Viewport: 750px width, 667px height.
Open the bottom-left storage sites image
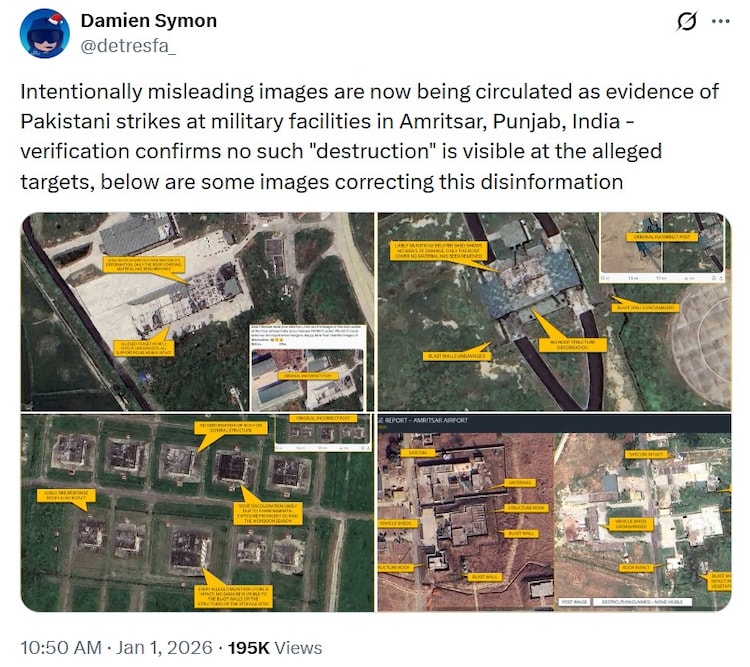click(197, 513)
